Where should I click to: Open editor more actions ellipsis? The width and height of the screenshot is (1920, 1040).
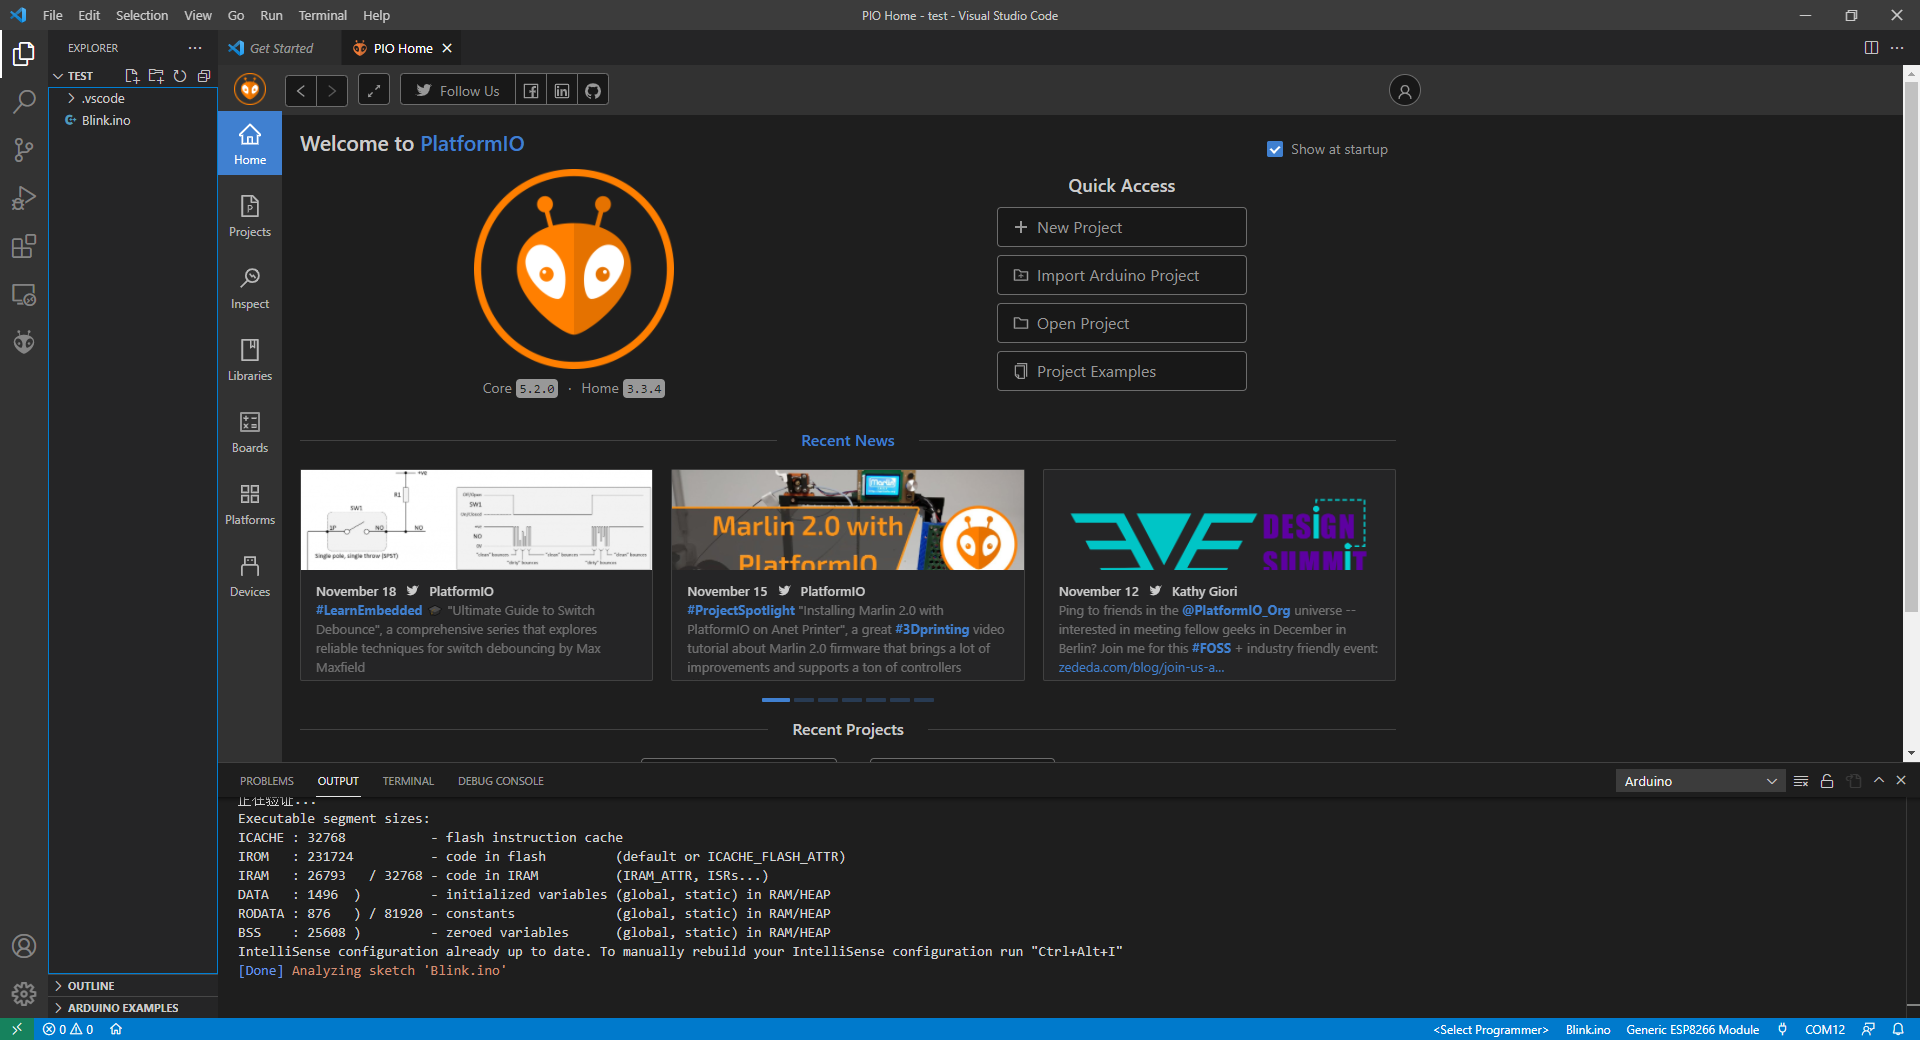pos(1897,48)
